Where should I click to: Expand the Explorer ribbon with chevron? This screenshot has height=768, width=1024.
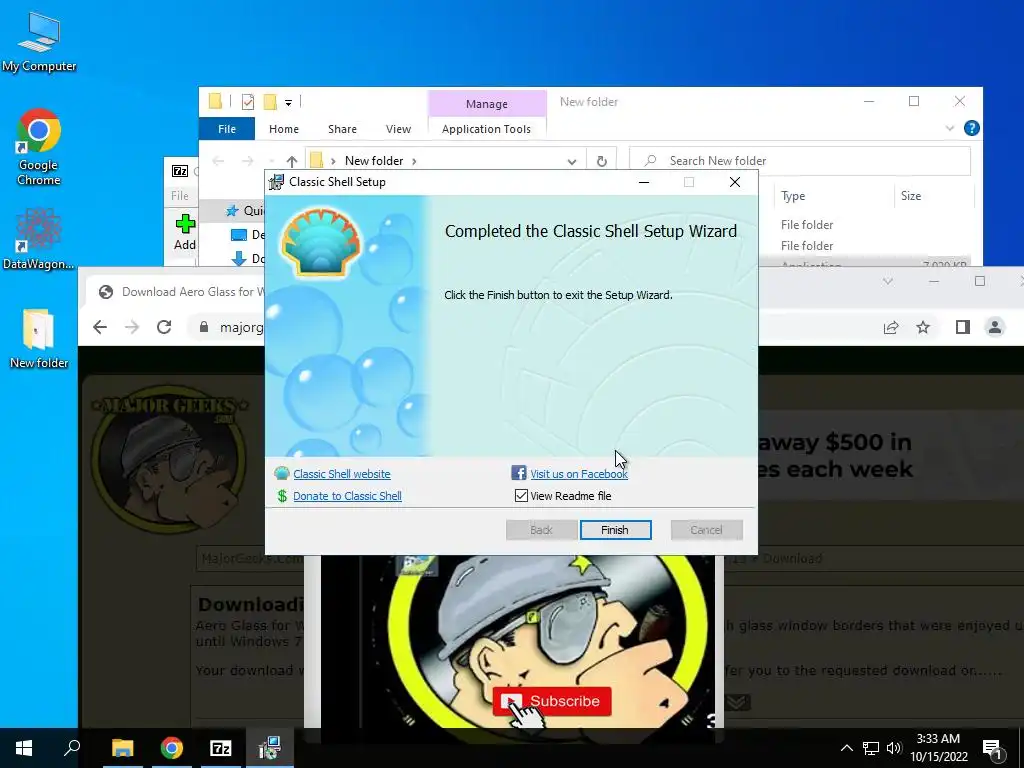click(x=950, y=128)
